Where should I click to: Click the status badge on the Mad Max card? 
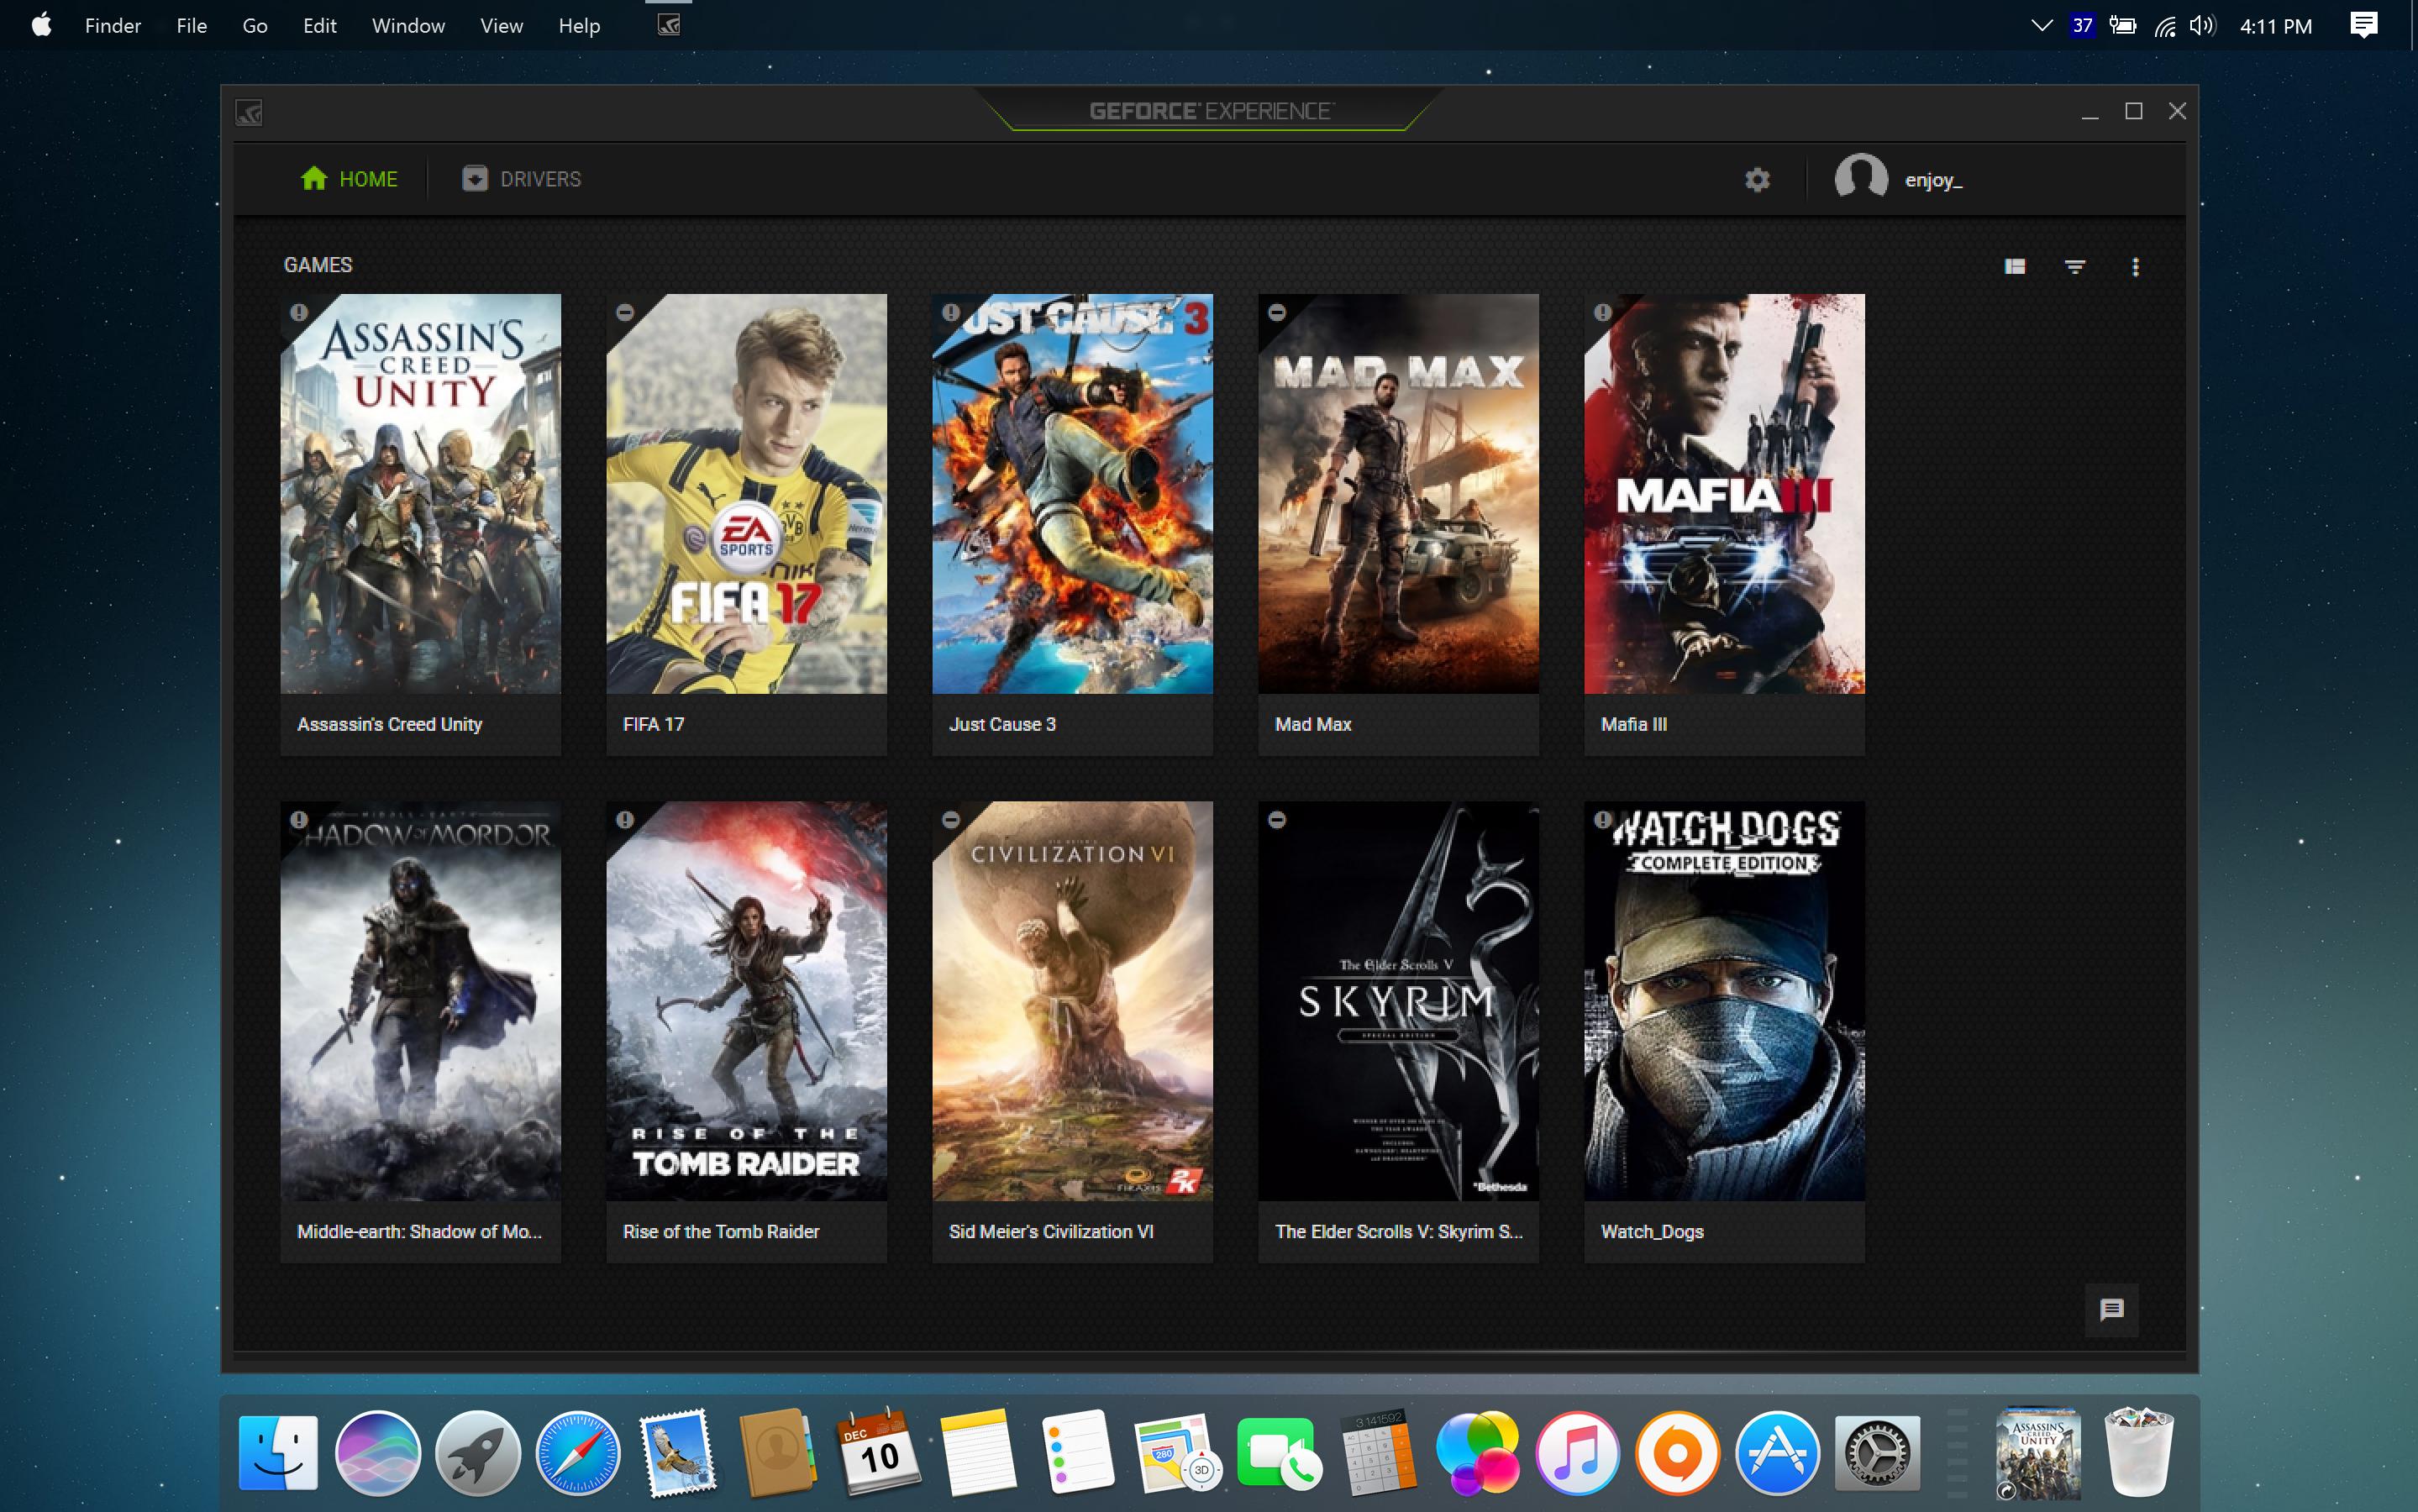(x=1277, y=312)
